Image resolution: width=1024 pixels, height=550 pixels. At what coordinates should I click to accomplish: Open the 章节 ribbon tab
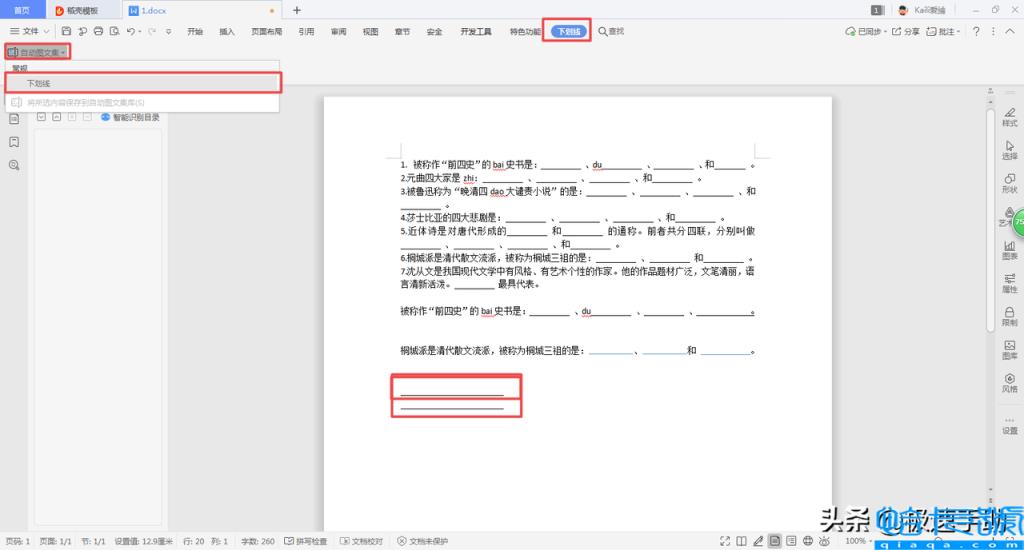pos(402,31)
